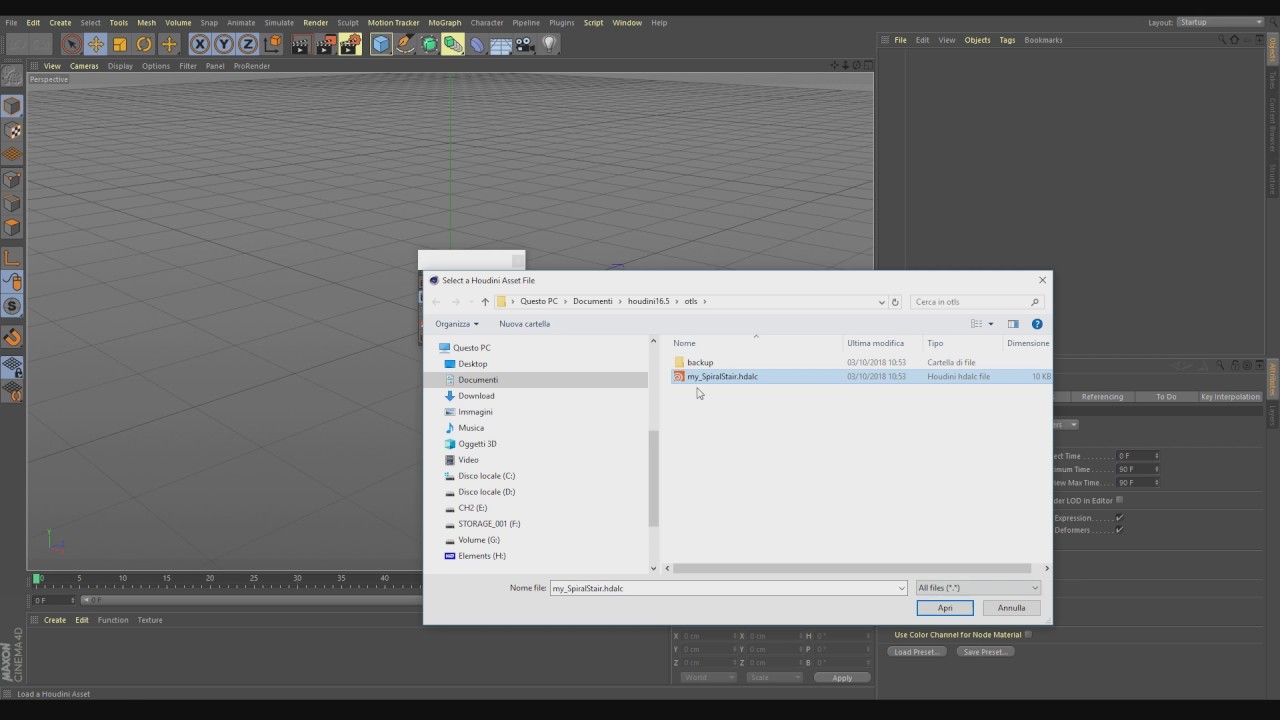Screen dimensions: 1280x720
Task: Click the timeline playhead marker at frame 0
Action: 37,578
